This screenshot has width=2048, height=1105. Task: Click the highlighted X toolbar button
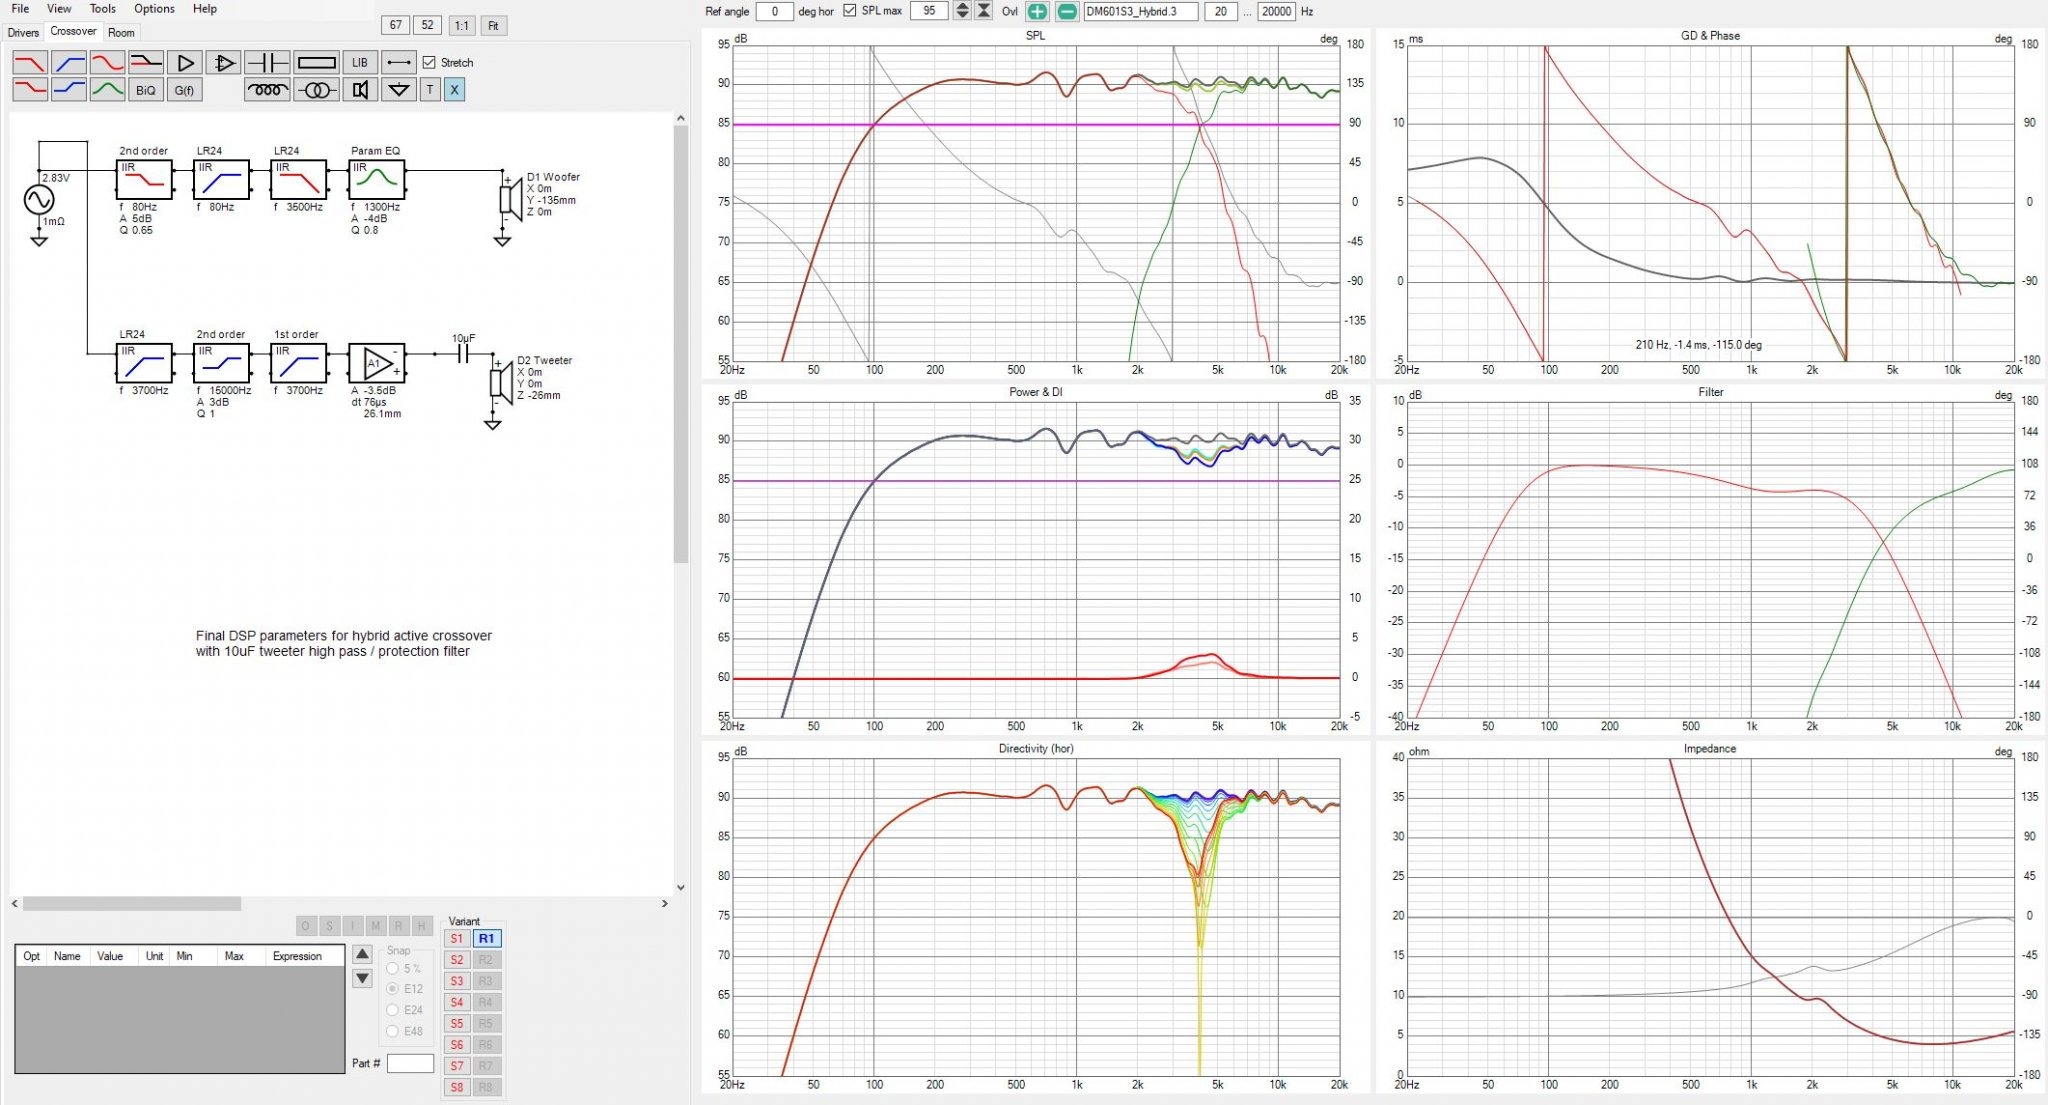click(x=454, y=90)
